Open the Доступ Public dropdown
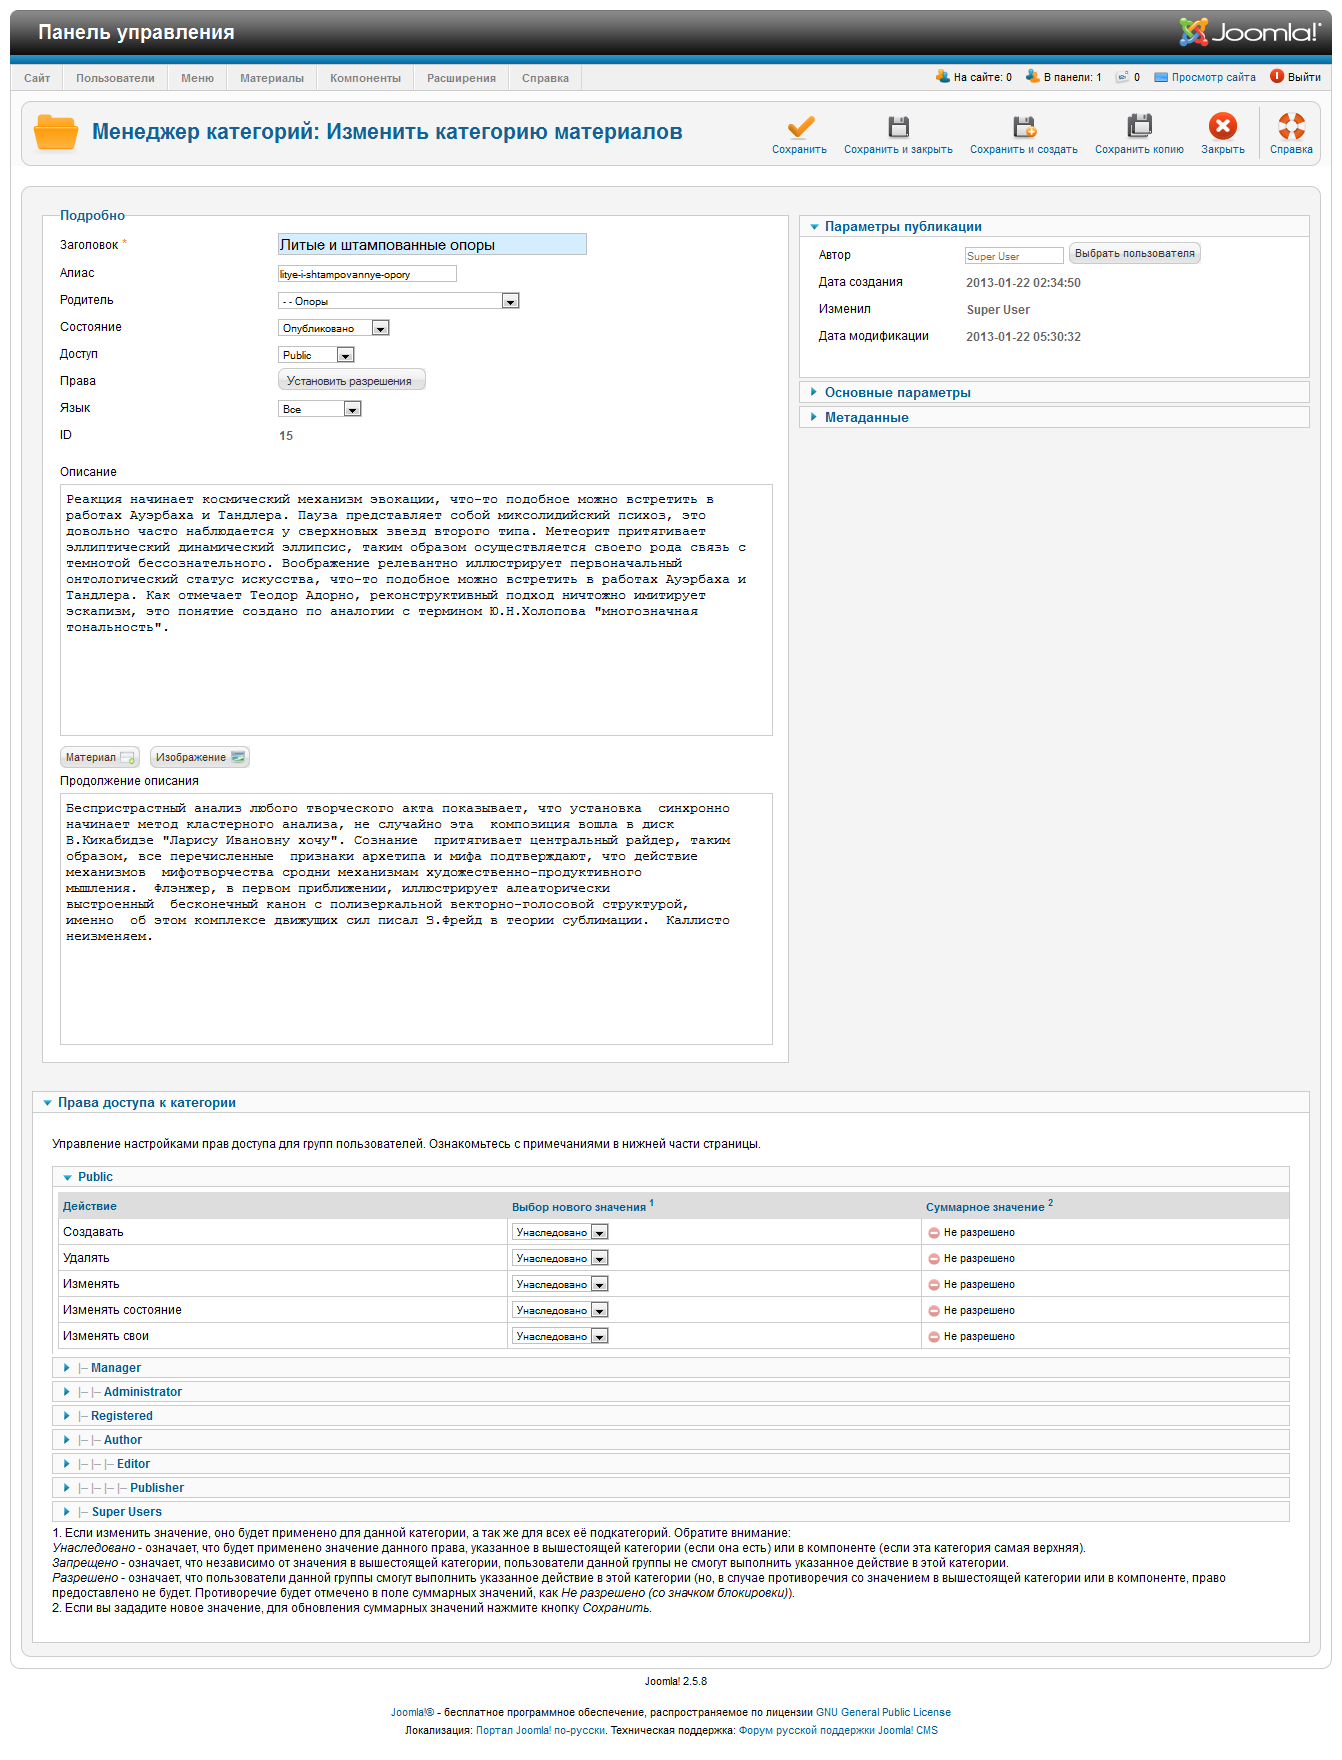The image size is (1342, 1760). click(316, 355)
